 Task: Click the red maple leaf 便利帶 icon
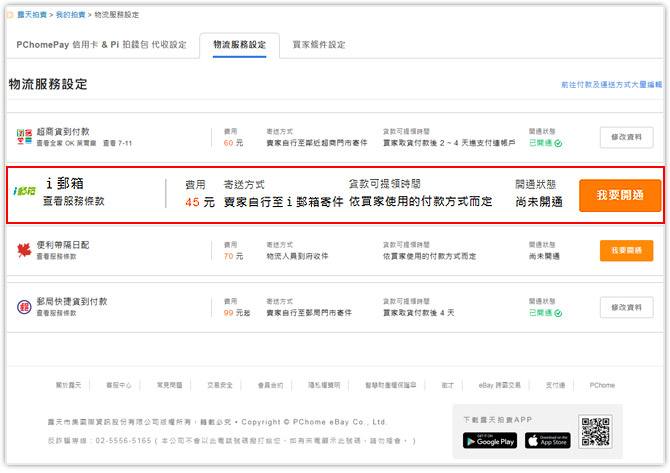point(25,249)
